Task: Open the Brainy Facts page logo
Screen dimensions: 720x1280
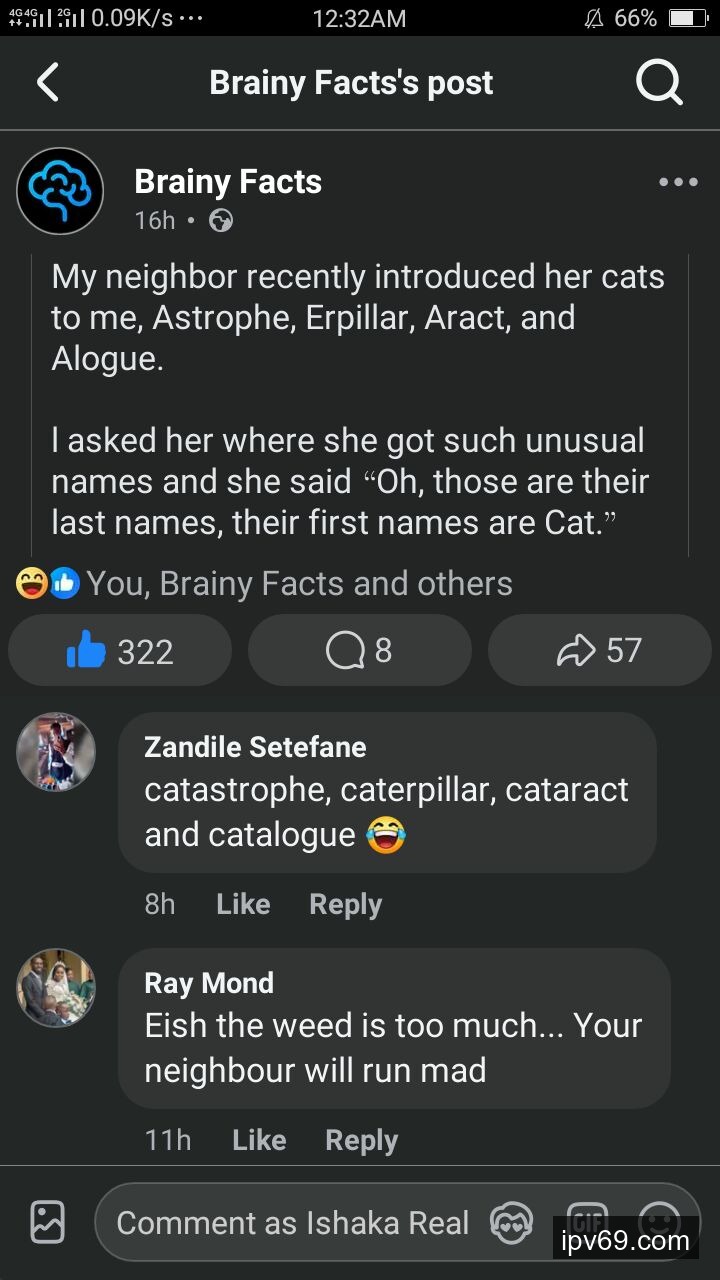Action: [x=60, y=191]
